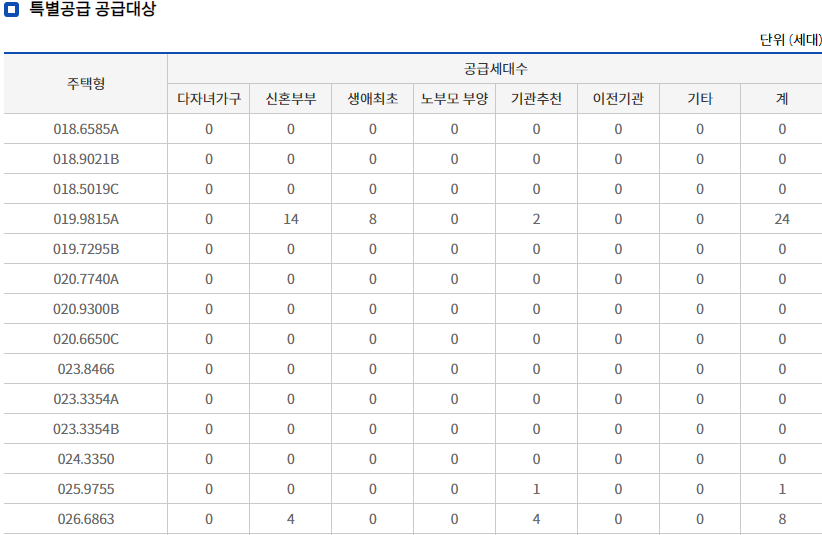Click the 계 total 1 for 025.9755

pos(782,489)
